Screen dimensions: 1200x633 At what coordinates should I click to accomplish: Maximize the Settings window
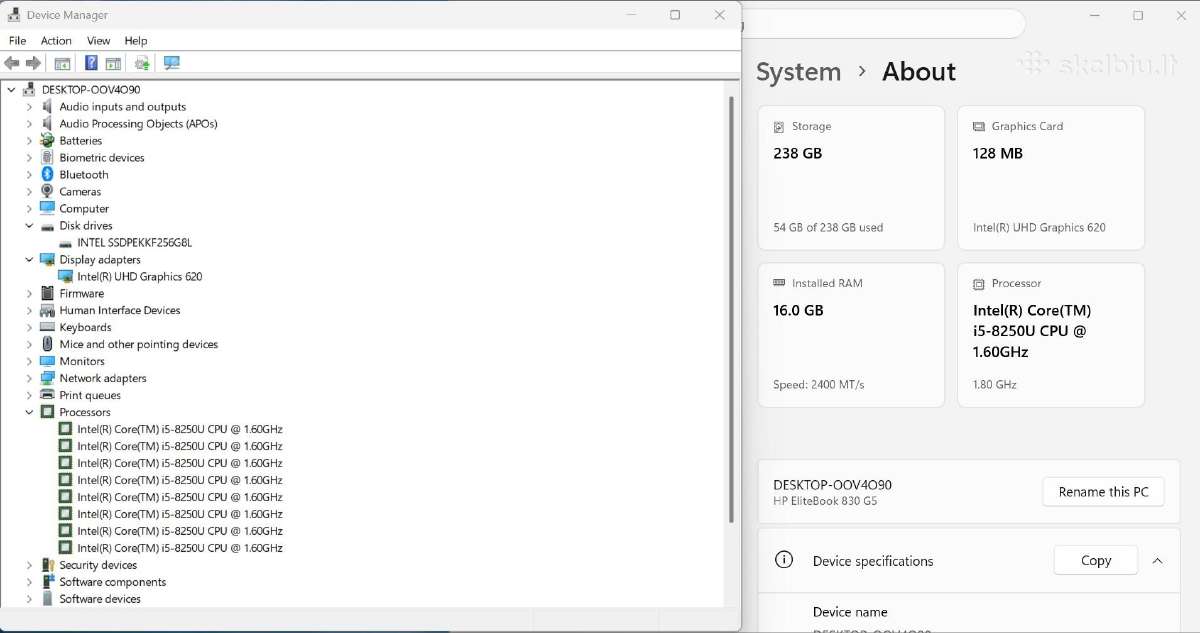pyautogui.click(x=1138, y=15)
